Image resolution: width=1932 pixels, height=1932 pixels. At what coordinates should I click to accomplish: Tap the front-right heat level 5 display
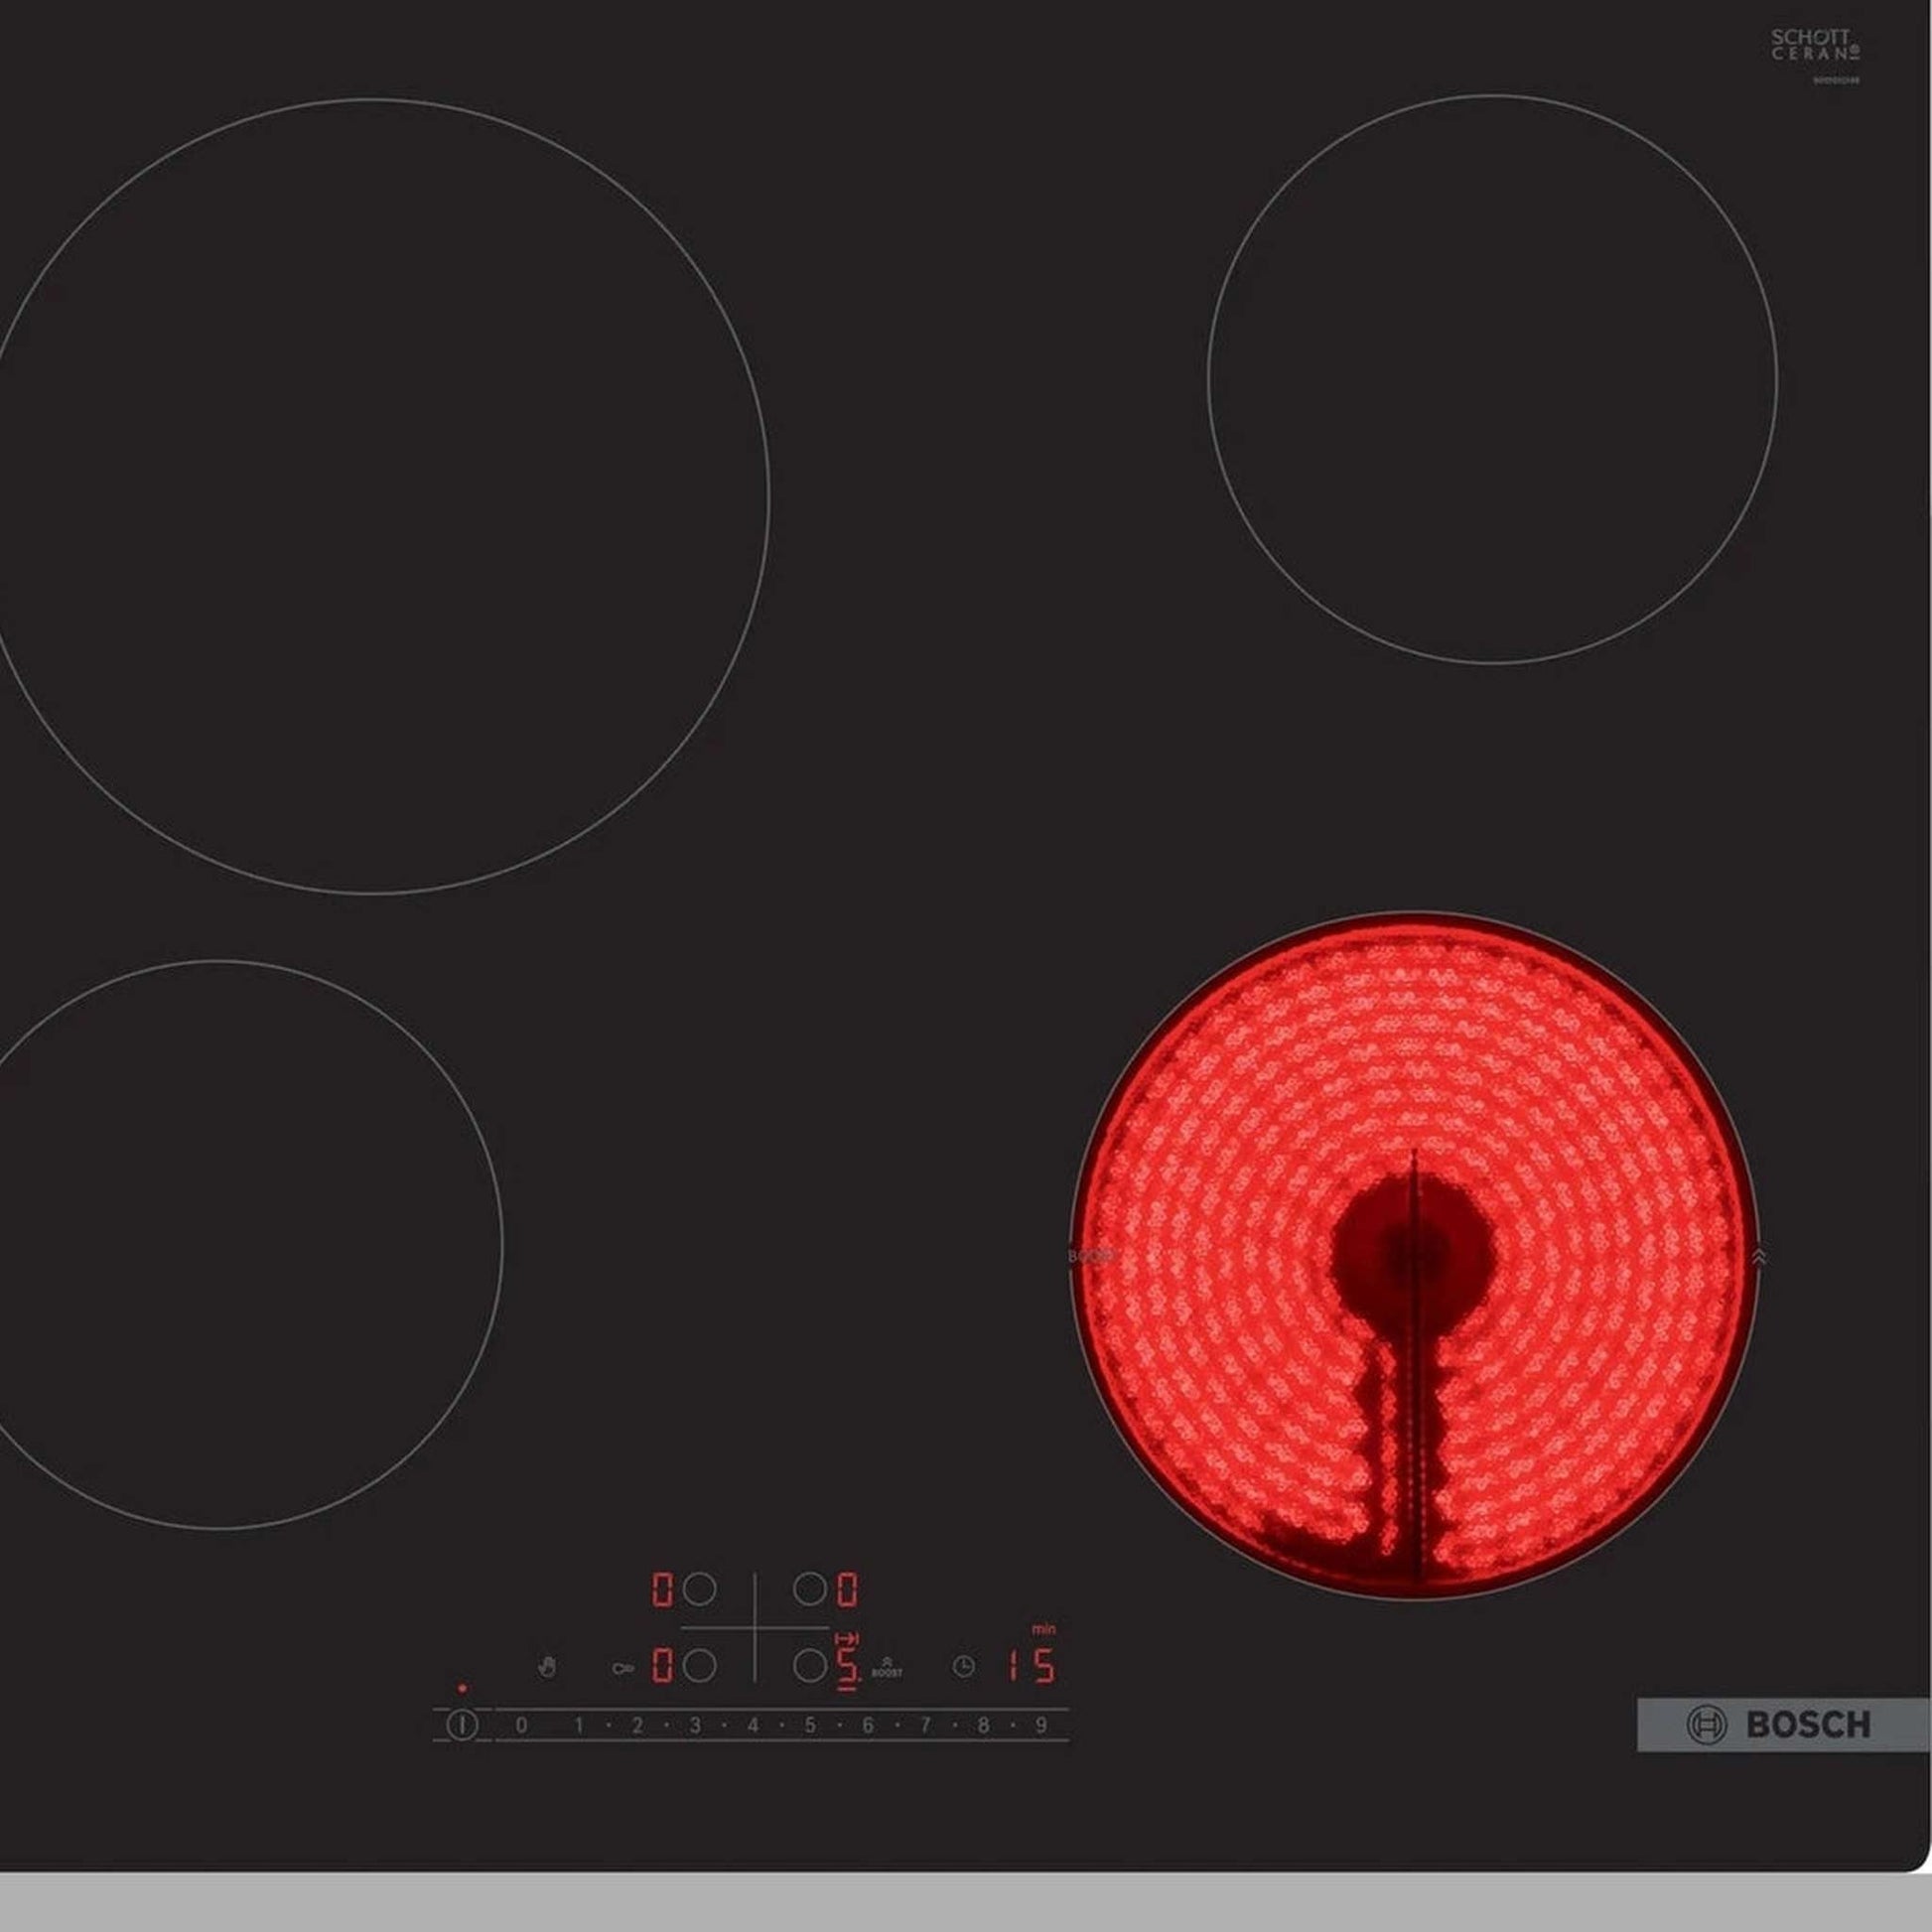tap(847, 1666)
